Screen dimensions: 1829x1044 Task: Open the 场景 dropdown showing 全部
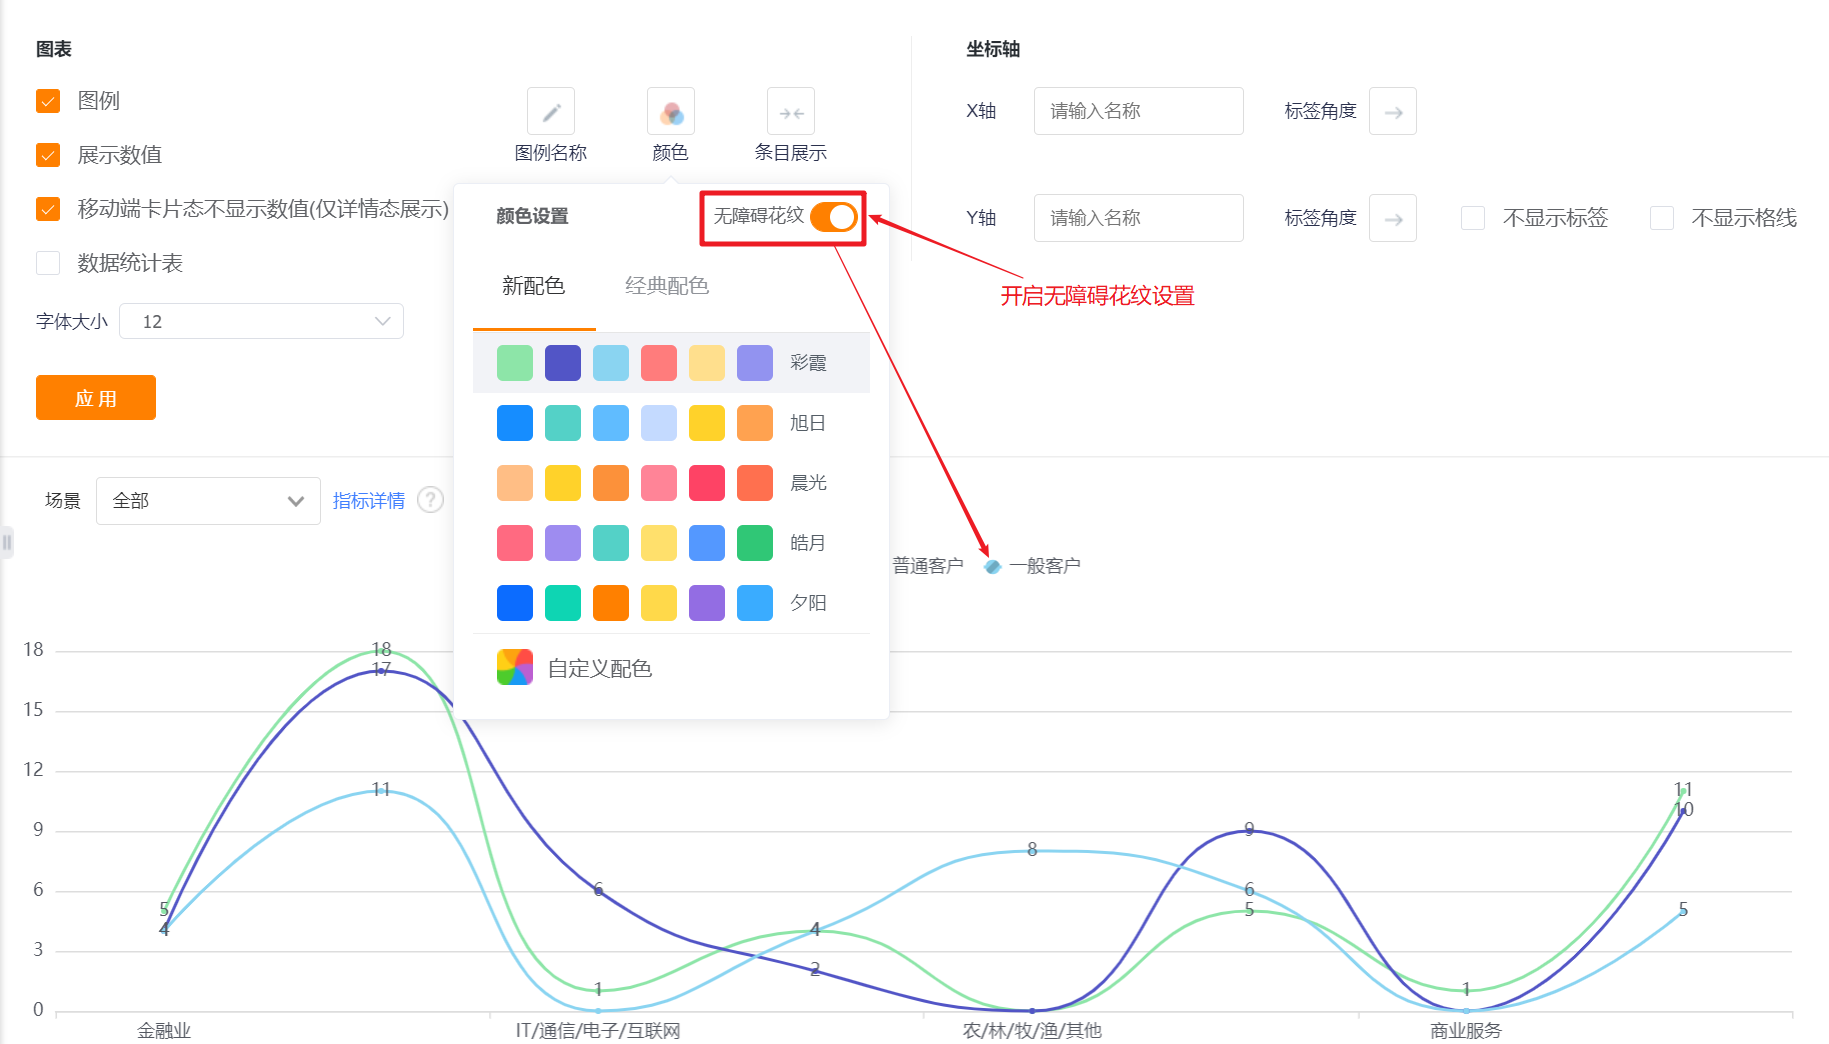point(208,501)
